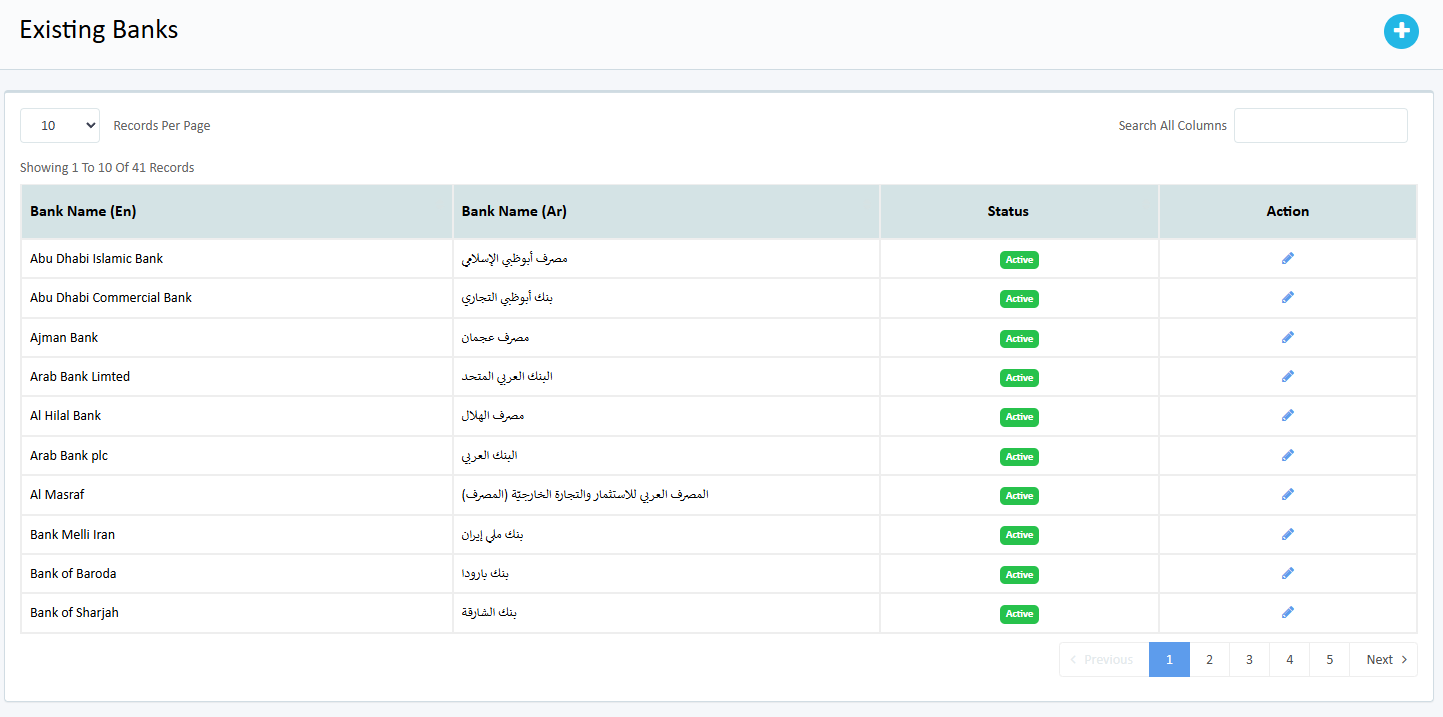This screenshot has height=717, width=1443.
Task: Click 'Showing 1 To 10 Of 41 Records' text
Action: 107,168
